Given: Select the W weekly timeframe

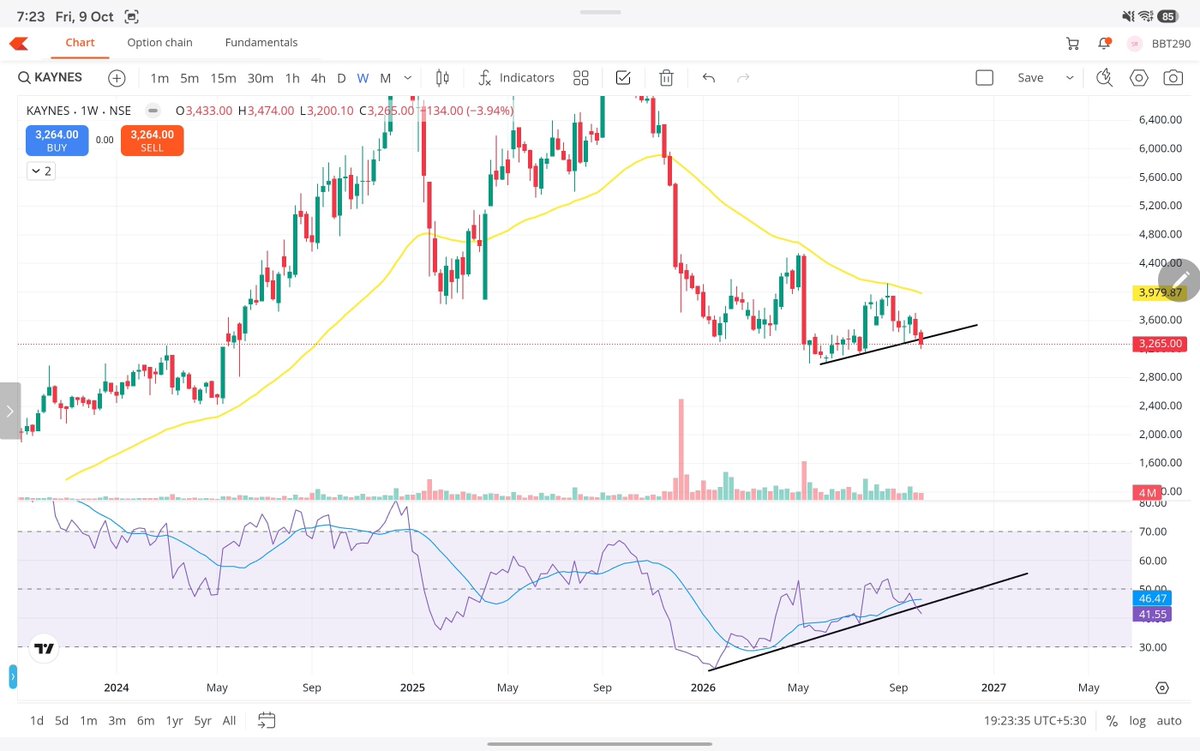Looking at the screenshot, I should pos(363,78).
